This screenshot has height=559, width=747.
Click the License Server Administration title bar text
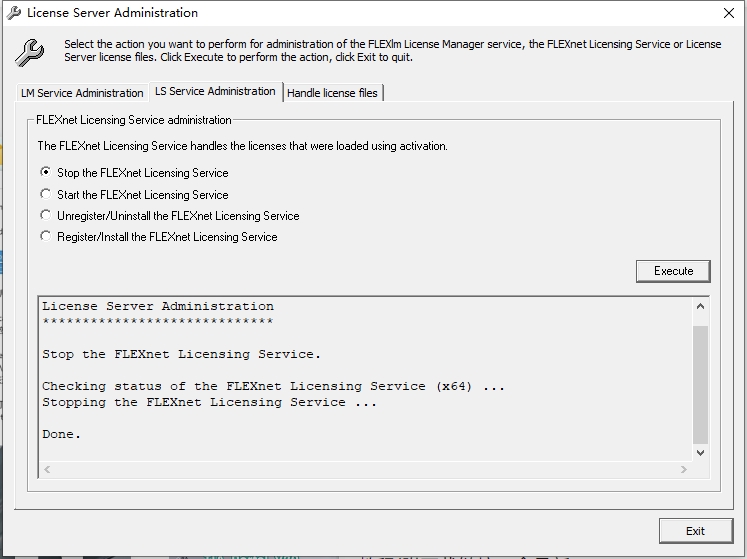[112, 13]
